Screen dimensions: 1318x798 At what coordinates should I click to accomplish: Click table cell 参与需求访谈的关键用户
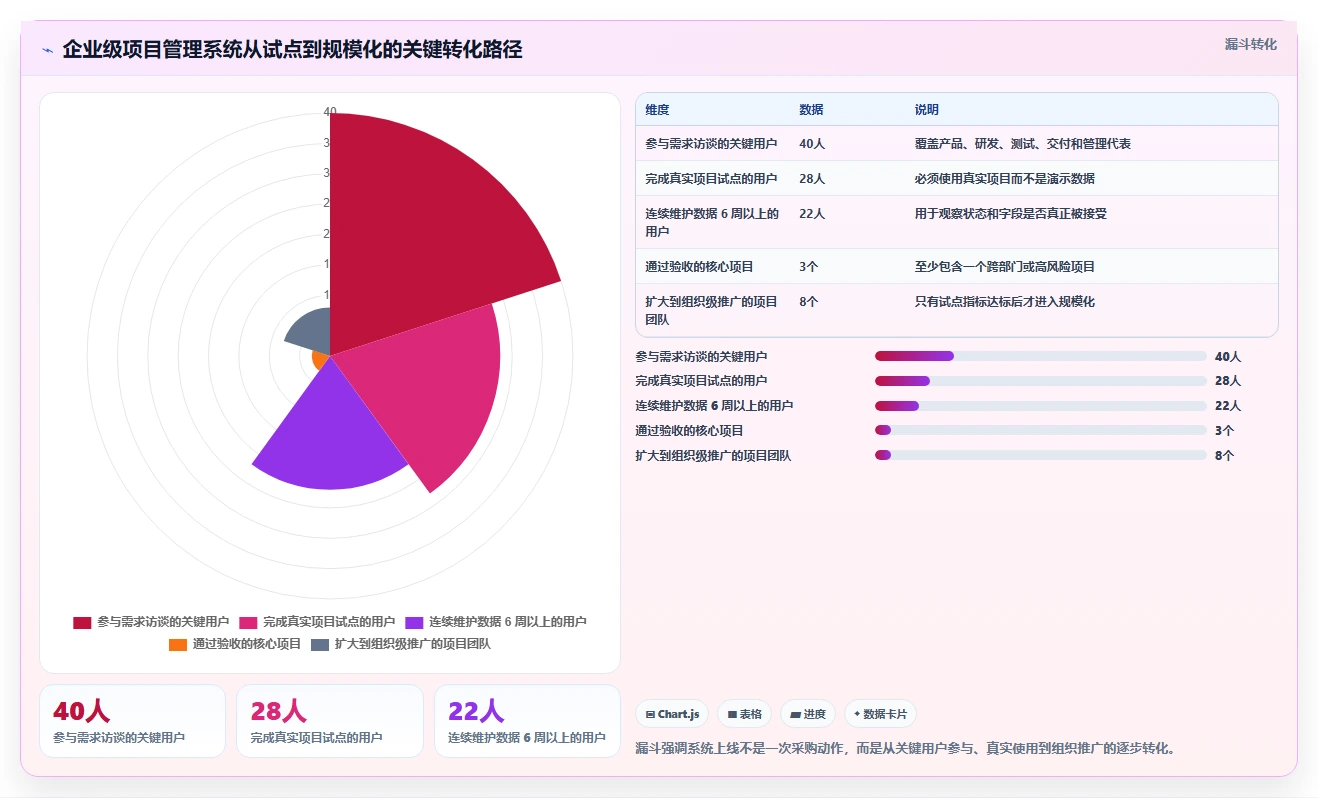pos(712,144)
